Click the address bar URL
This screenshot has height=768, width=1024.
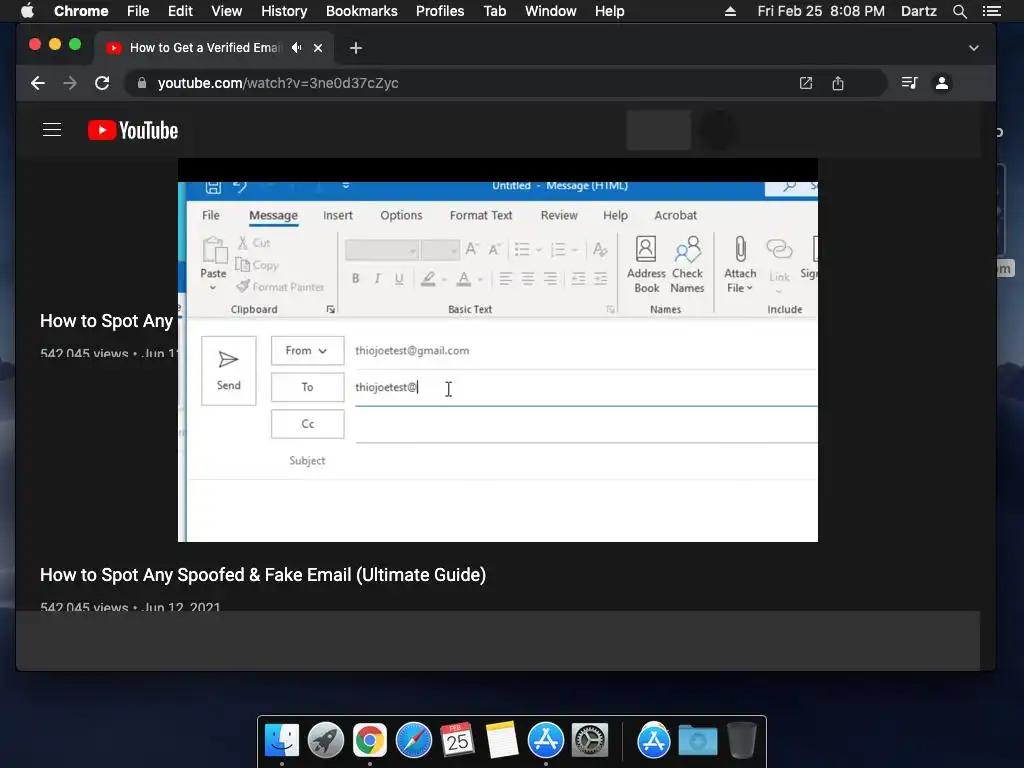click(x=278, y=83)
